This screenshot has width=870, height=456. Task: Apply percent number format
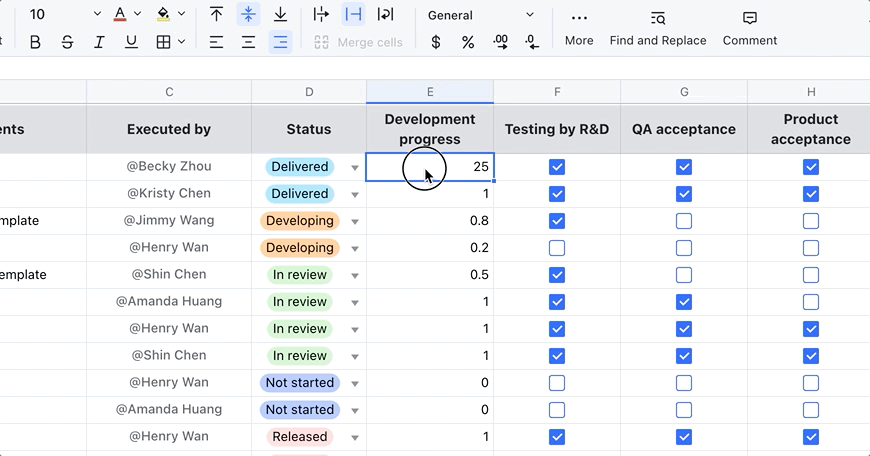tap(468, 42)
